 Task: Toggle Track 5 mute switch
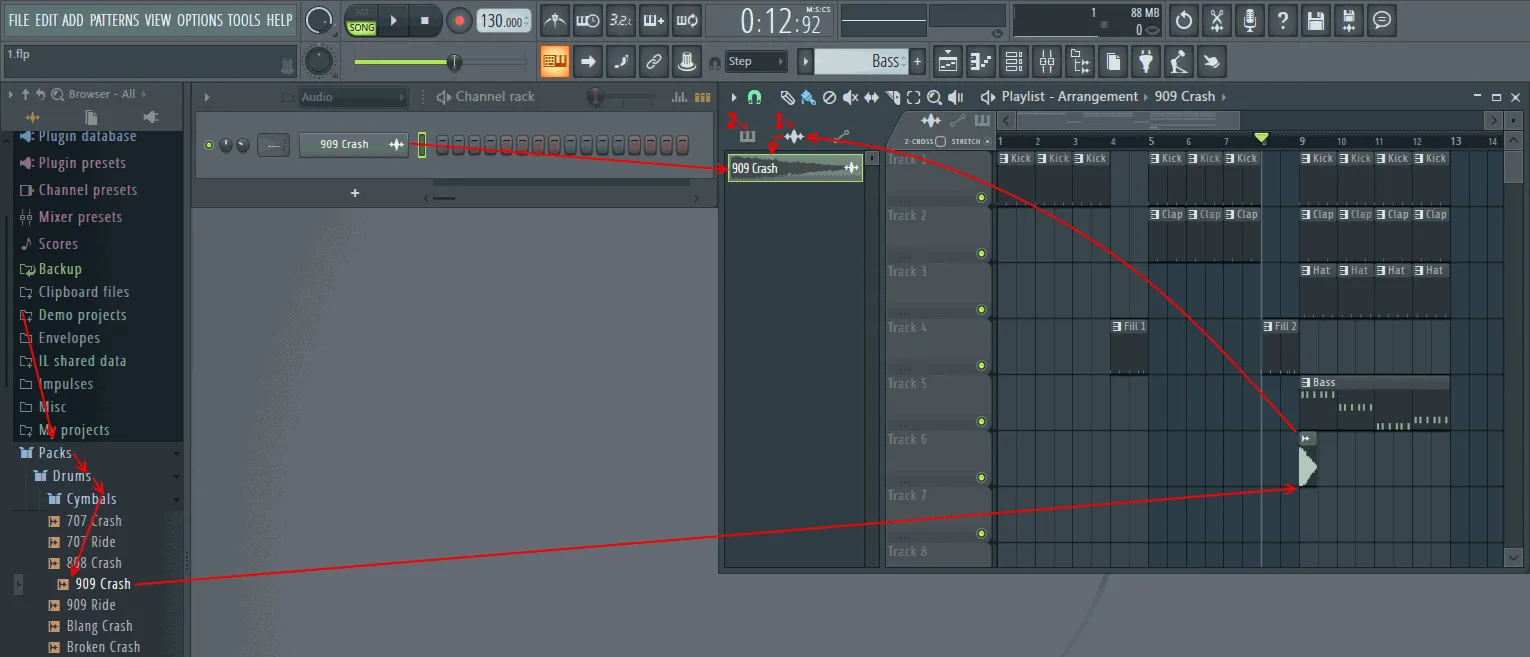(981, 422)
